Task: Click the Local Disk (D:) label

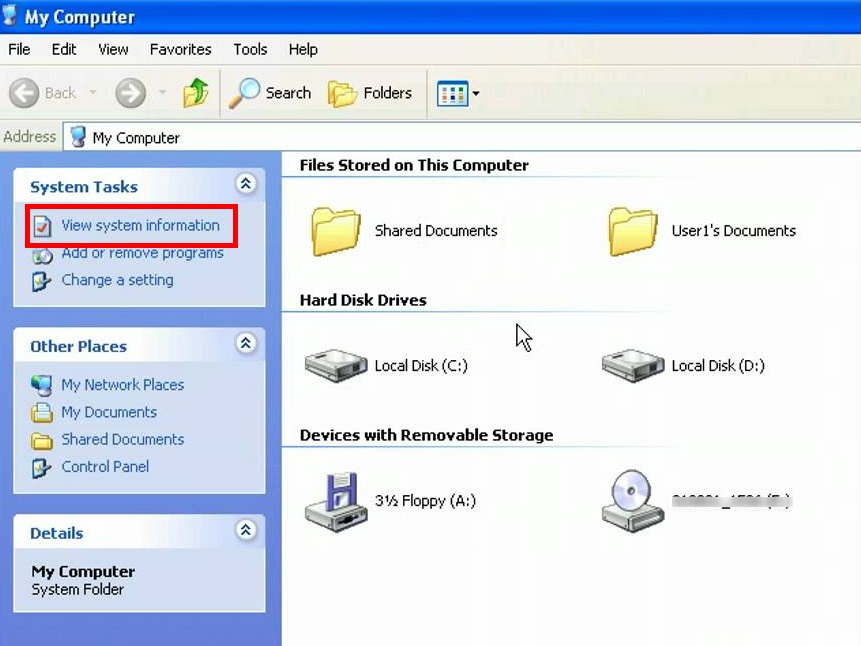Action: (x=718, y=366)
